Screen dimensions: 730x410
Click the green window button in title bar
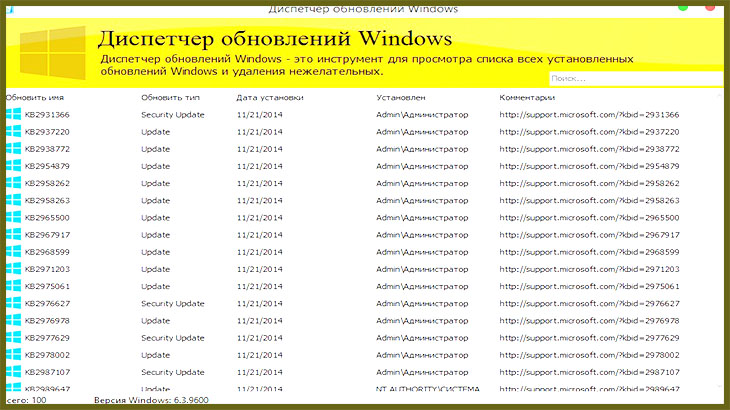[x=683, y=7]
